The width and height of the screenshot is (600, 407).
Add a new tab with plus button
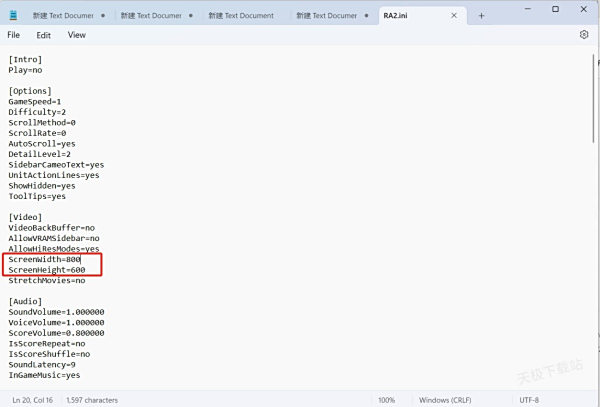point(481,16)
